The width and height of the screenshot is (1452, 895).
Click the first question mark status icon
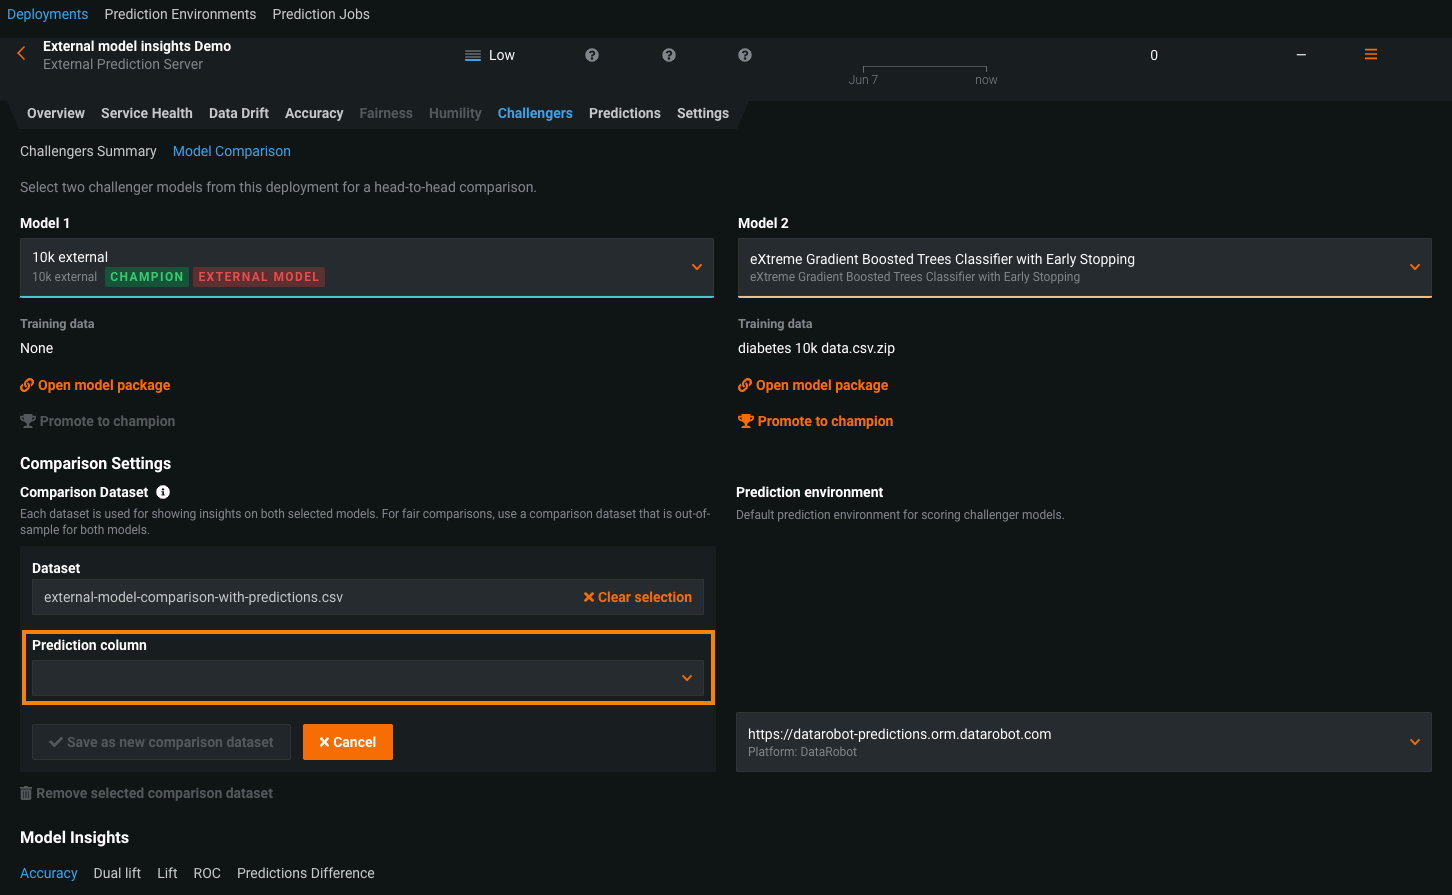click(x=592, y=55)
